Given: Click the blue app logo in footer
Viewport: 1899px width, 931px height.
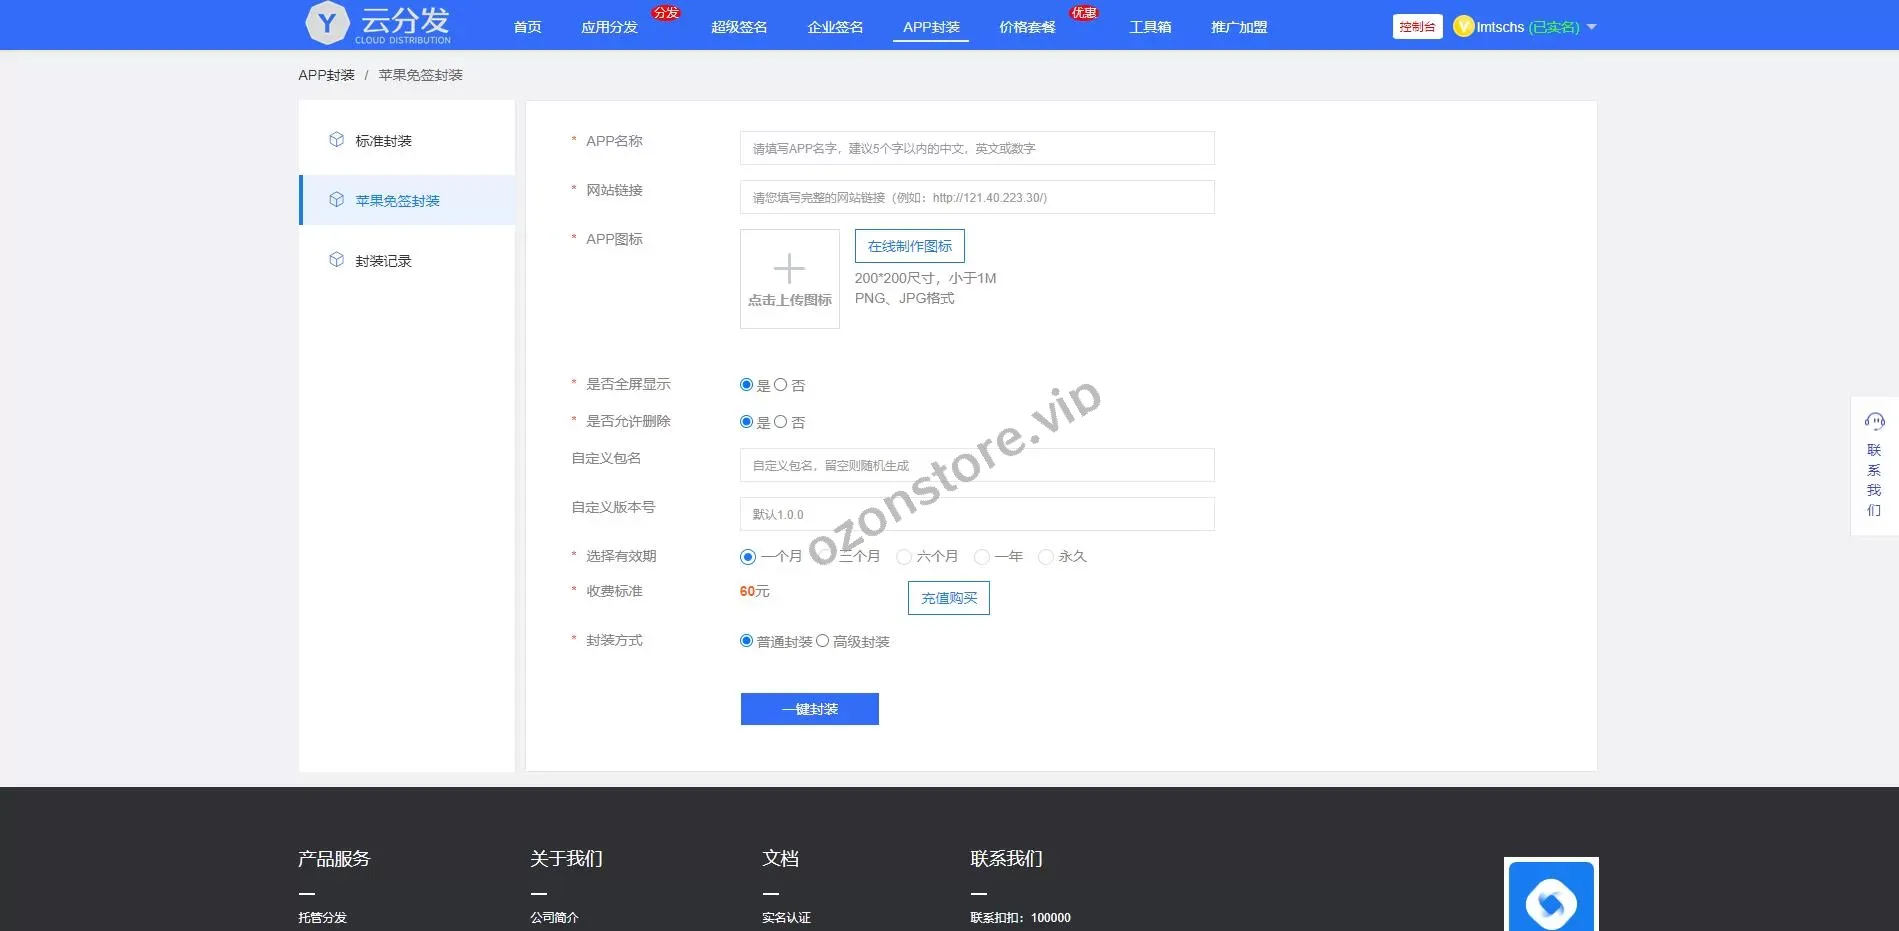Looking at the screenshot, I should (x=1551, y=900).
